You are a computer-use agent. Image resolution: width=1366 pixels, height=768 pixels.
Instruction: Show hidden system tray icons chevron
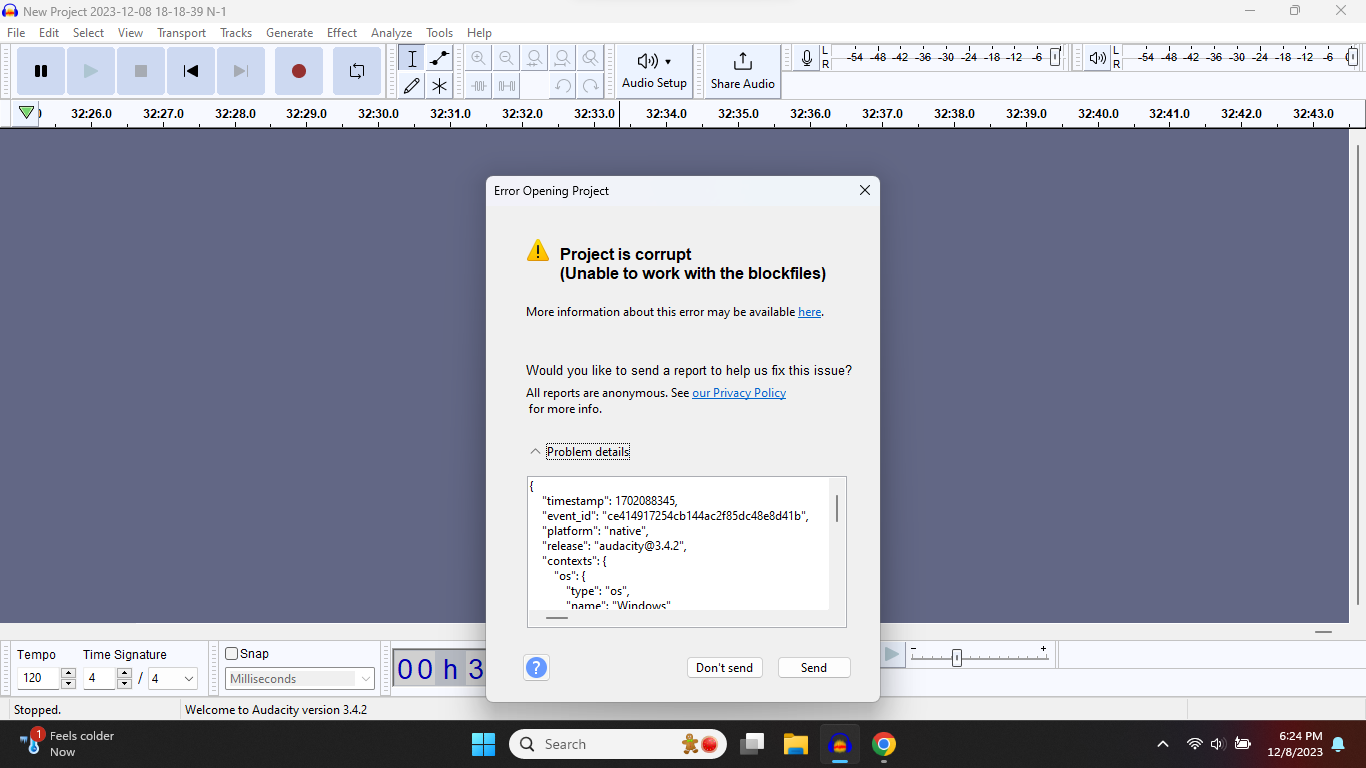(x=1162, y=744)
